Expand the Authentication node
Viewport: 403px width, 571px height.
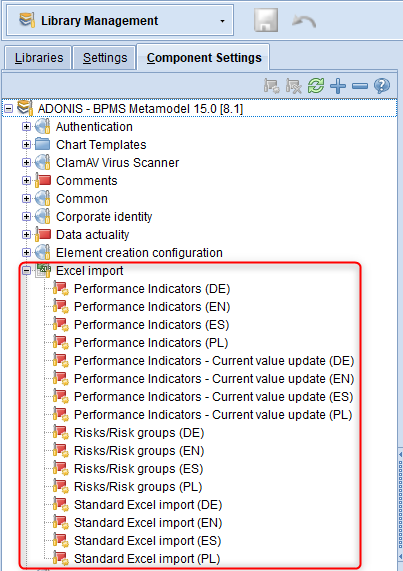26,126
